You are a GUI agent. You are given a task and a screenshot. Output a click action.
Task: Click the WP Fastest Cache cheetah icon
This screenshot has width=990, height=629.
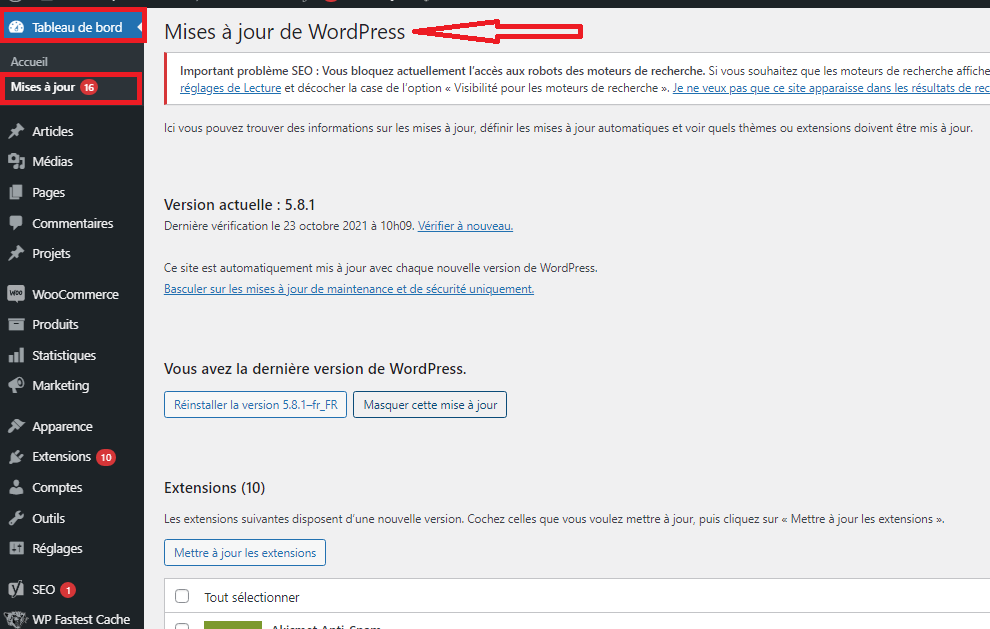[x=16, y=620]
